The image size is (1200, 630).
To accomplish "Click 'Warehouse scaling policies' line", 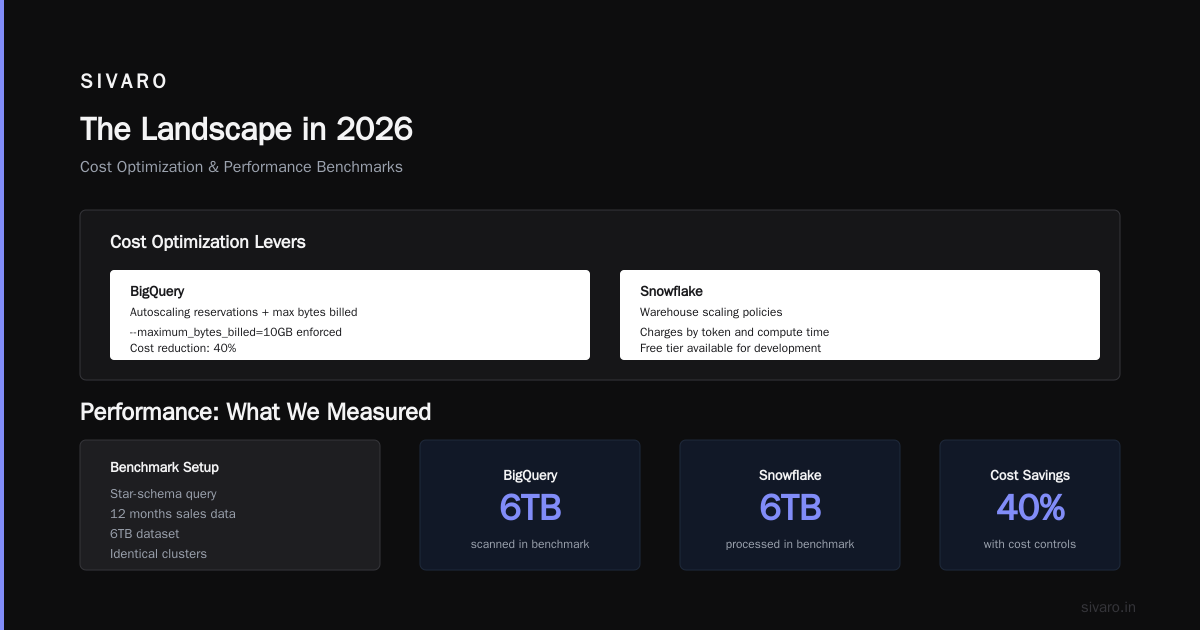I will click(x=711, y=312).
